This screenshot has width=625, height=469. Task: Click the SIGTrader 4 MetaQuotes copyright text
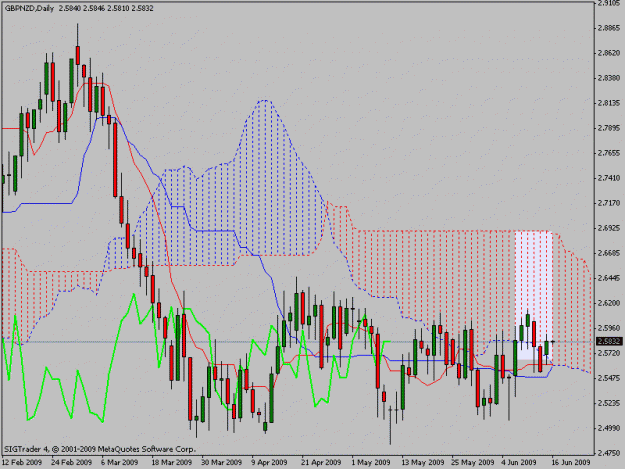tap(100, 449)
